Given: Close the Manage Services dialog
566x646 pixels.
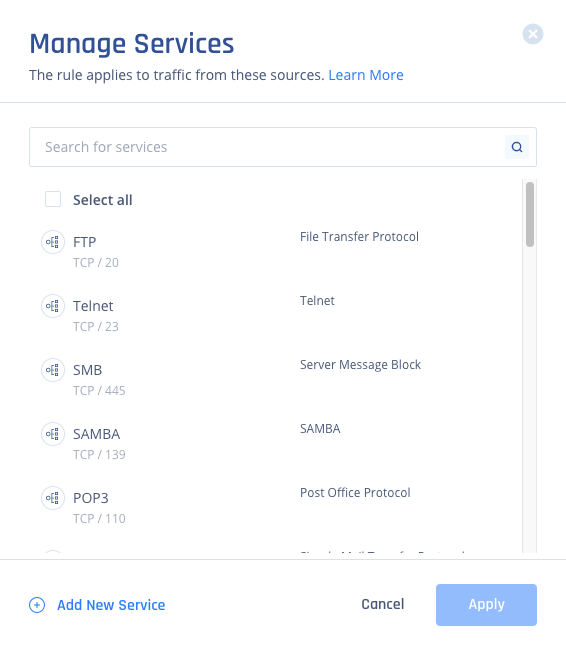Looking at the screenshot, I should 533,34.
